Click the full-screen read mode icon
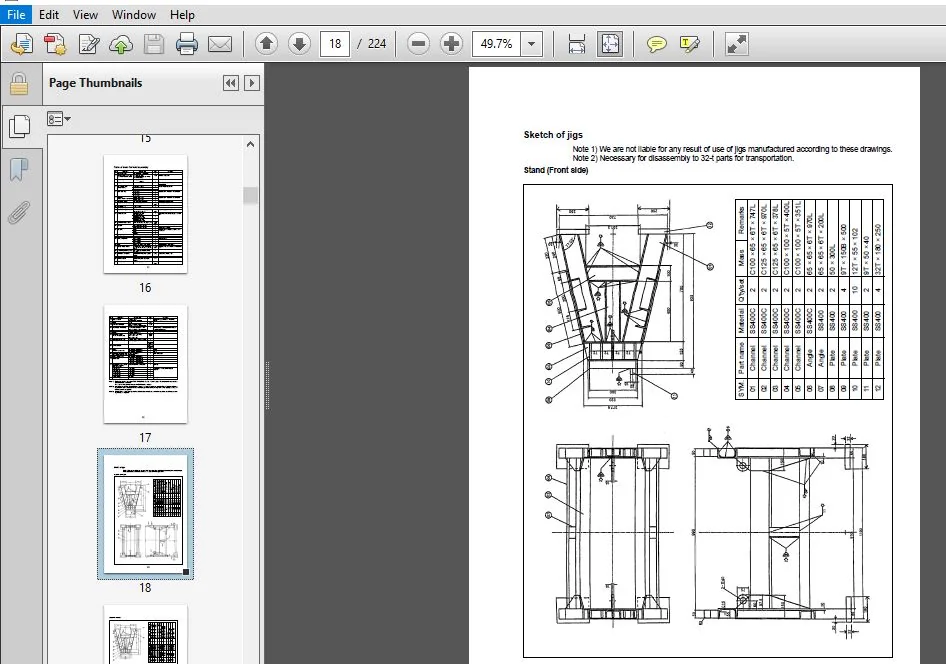Viewport: 946px width, 664px height. click(737, 44)
